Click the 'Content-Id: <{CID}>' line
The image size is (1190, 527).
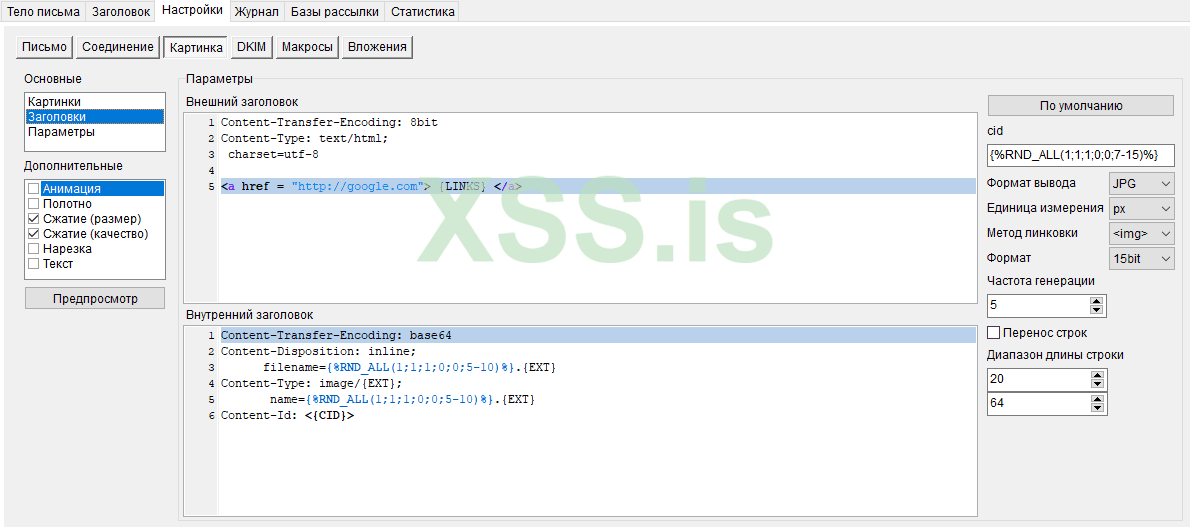click(288, 415)
